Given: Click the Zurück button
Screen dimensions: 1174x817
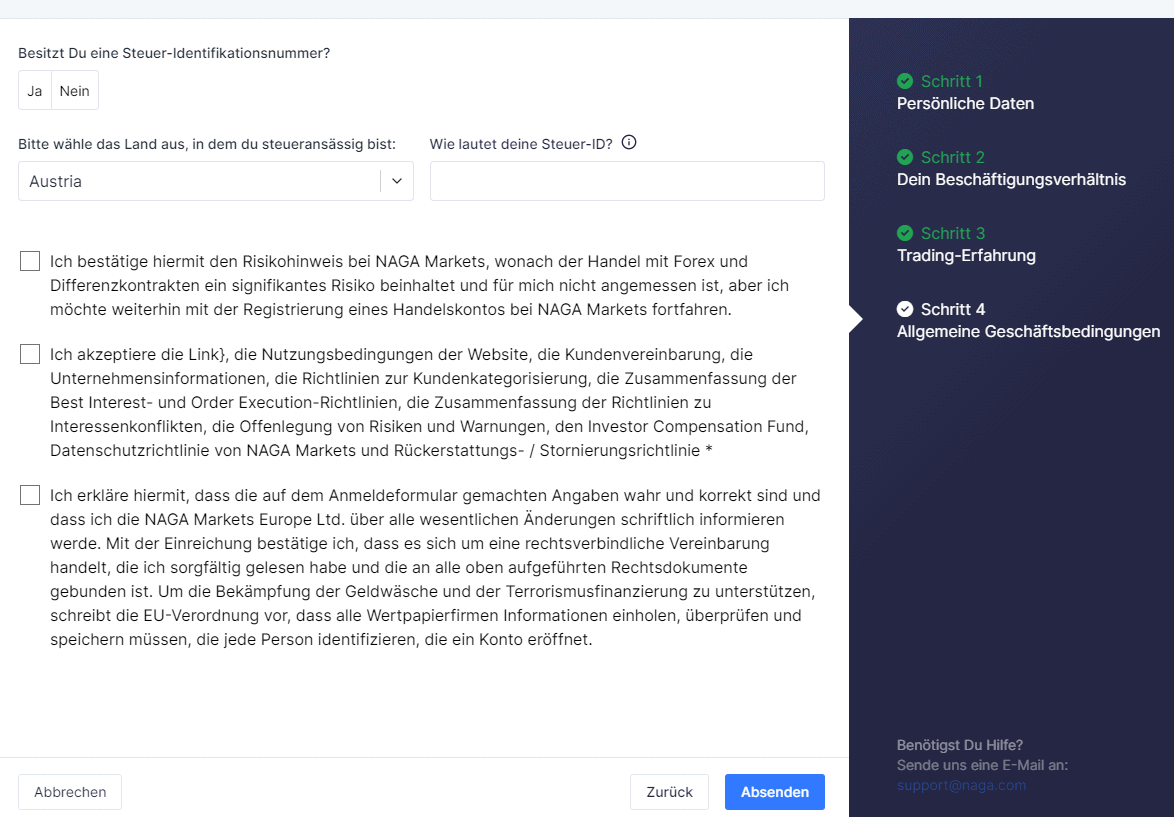Looking at the screenshot, I should [x=669, y=792].
